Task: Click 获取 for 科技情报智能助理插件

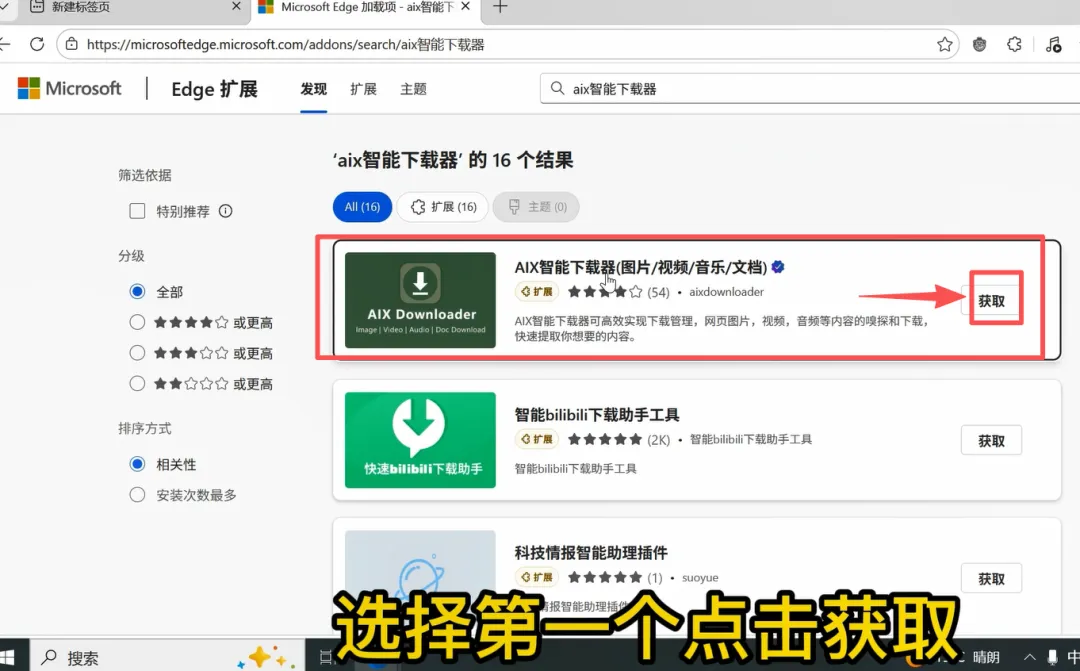Action: (991, 579)
